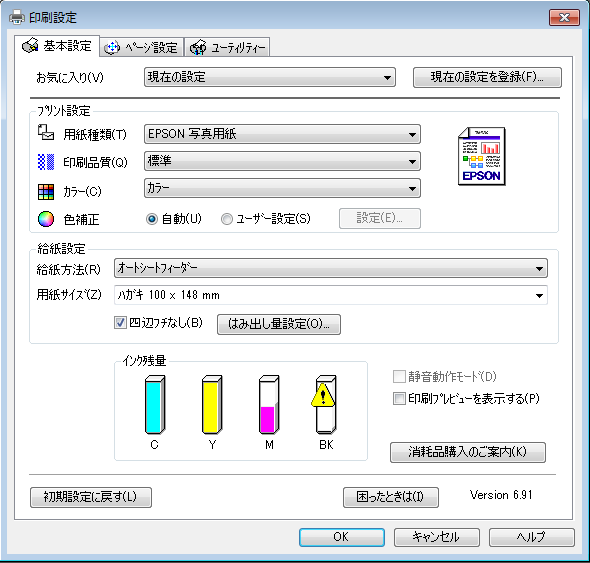Screen dimensions: 590x563
Task: Click the キャンセル button
Action: (x=436, y=537)
